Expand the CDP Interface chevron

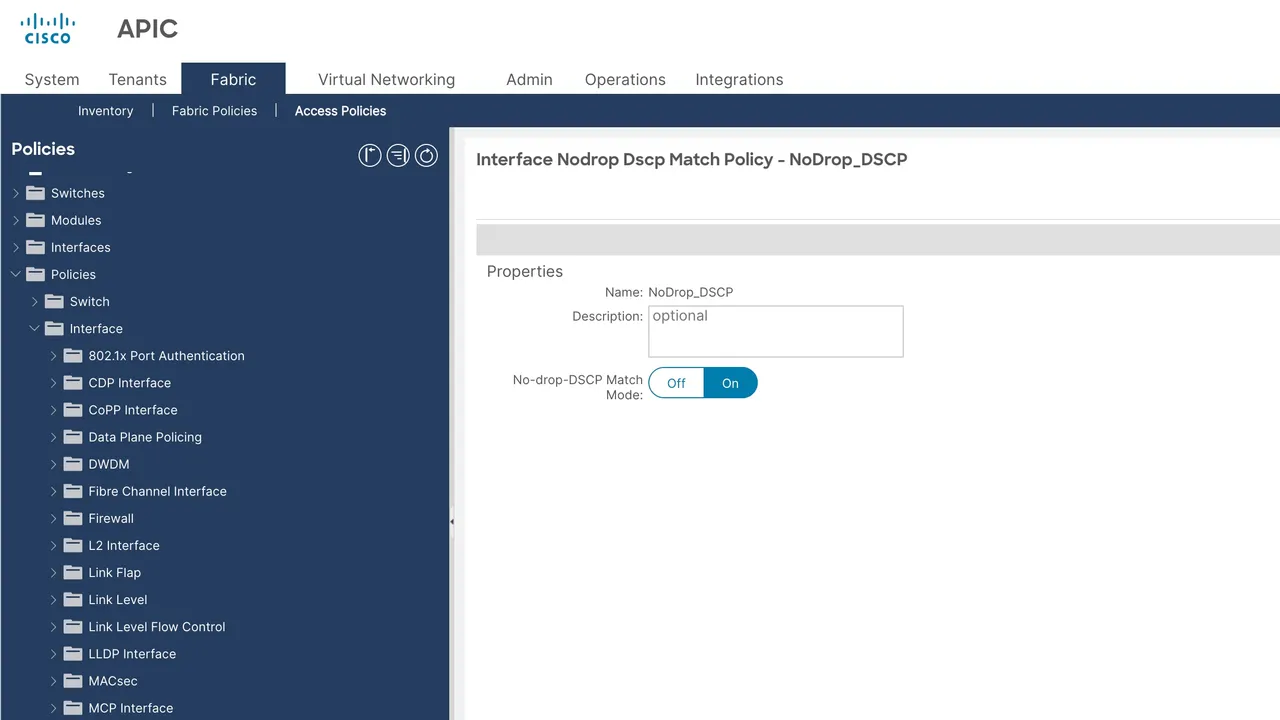tap(54, 382)
